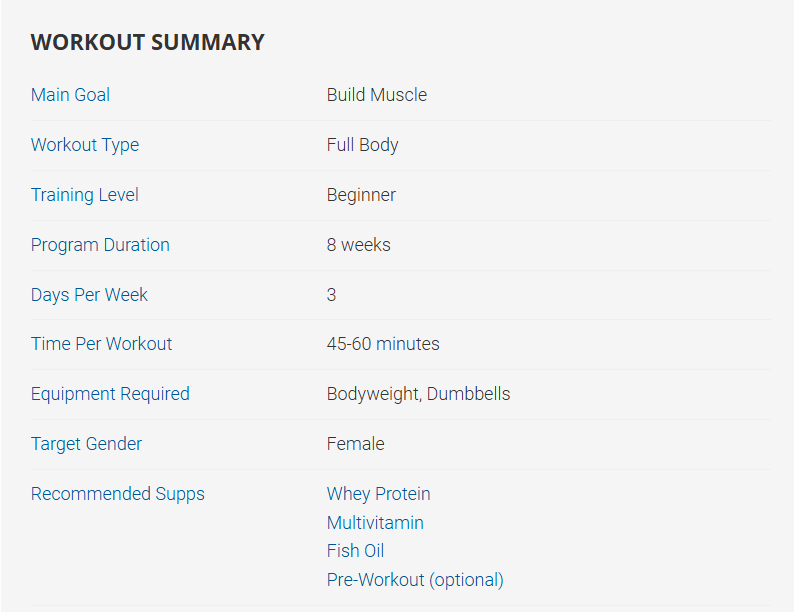Select the Full Body value text
This screenshot has height=612, width=794.
[x=362, y=145]
